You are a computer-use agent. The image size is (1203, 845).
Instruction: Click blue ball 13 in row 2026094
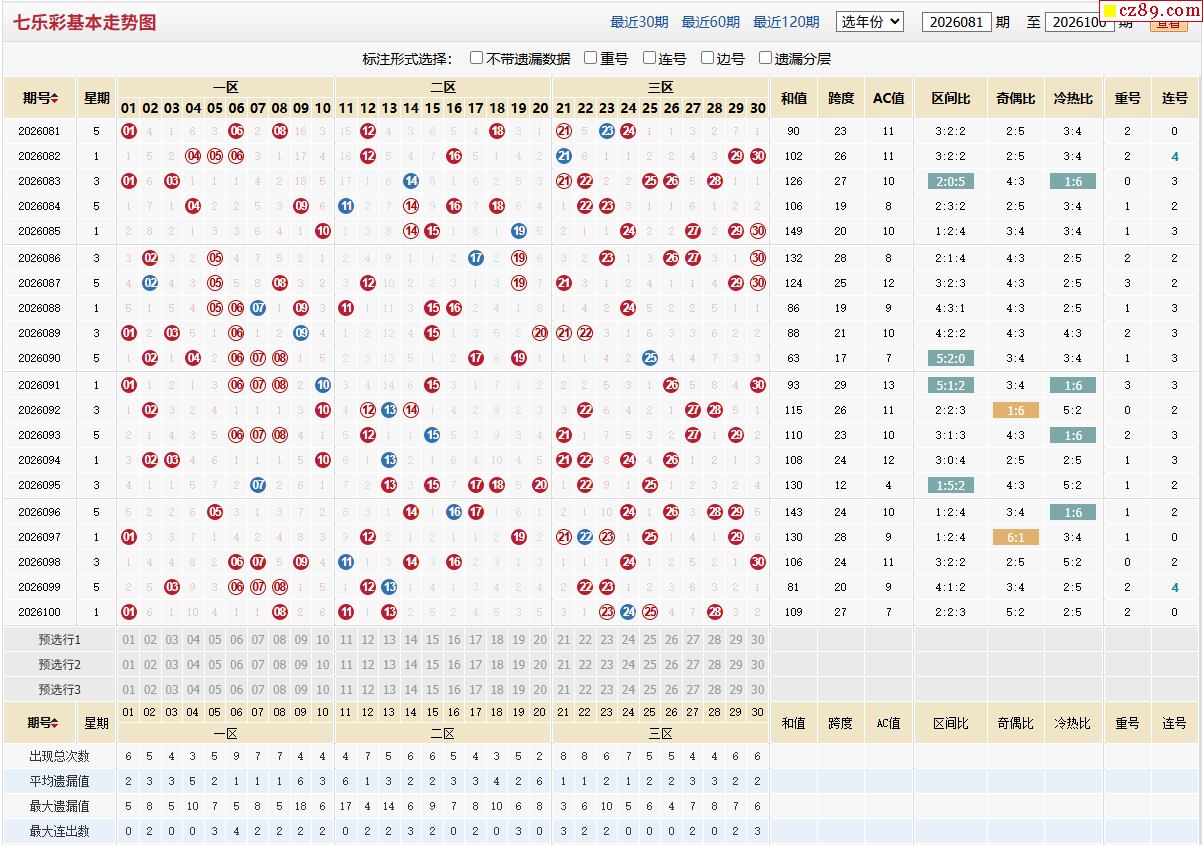389,460
